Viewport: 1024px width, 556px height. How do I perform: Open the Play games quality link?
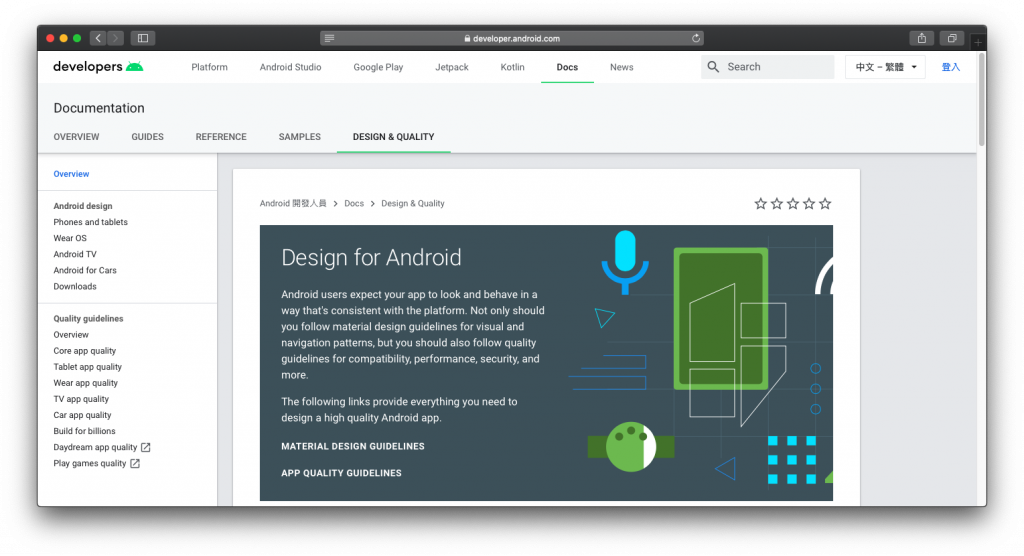(89, 464)
